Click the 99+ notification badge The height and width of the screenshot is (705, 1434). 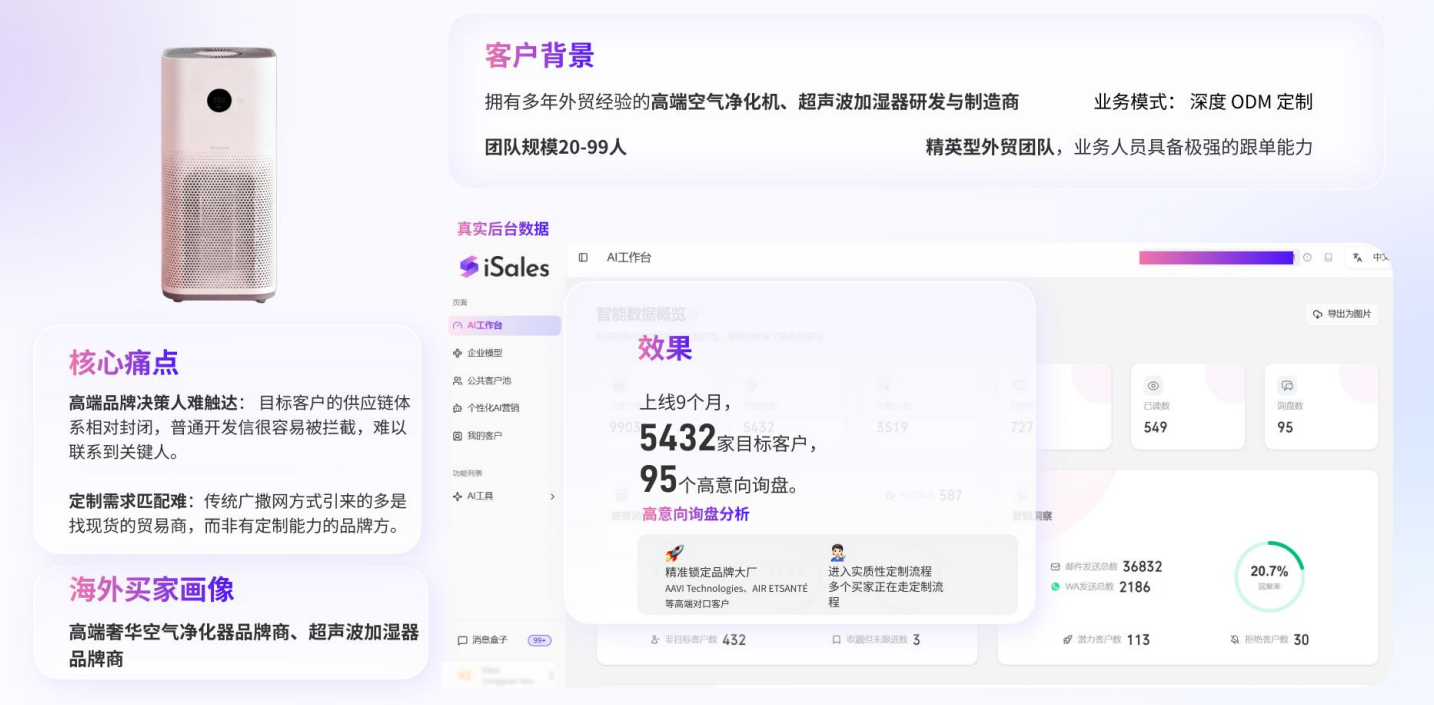(x=539, y=640)
